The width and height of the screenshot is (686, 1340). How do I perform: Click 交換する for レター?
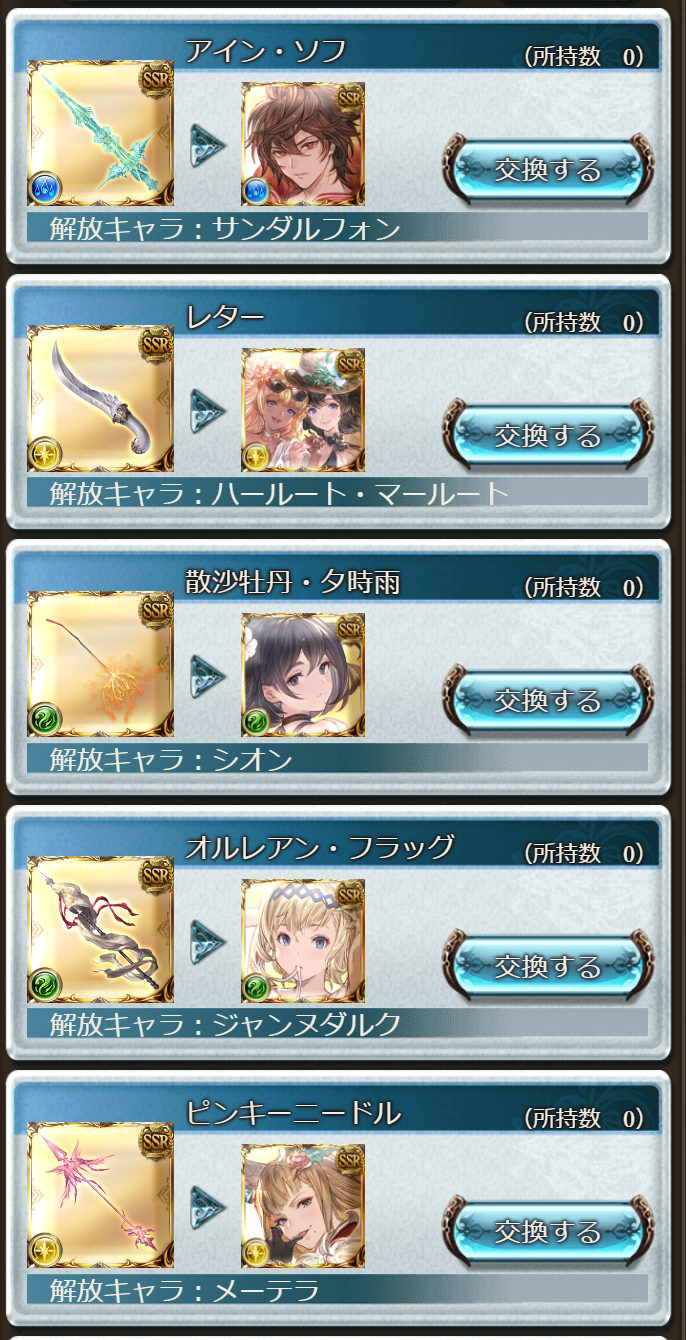click(x=548, y=435)
